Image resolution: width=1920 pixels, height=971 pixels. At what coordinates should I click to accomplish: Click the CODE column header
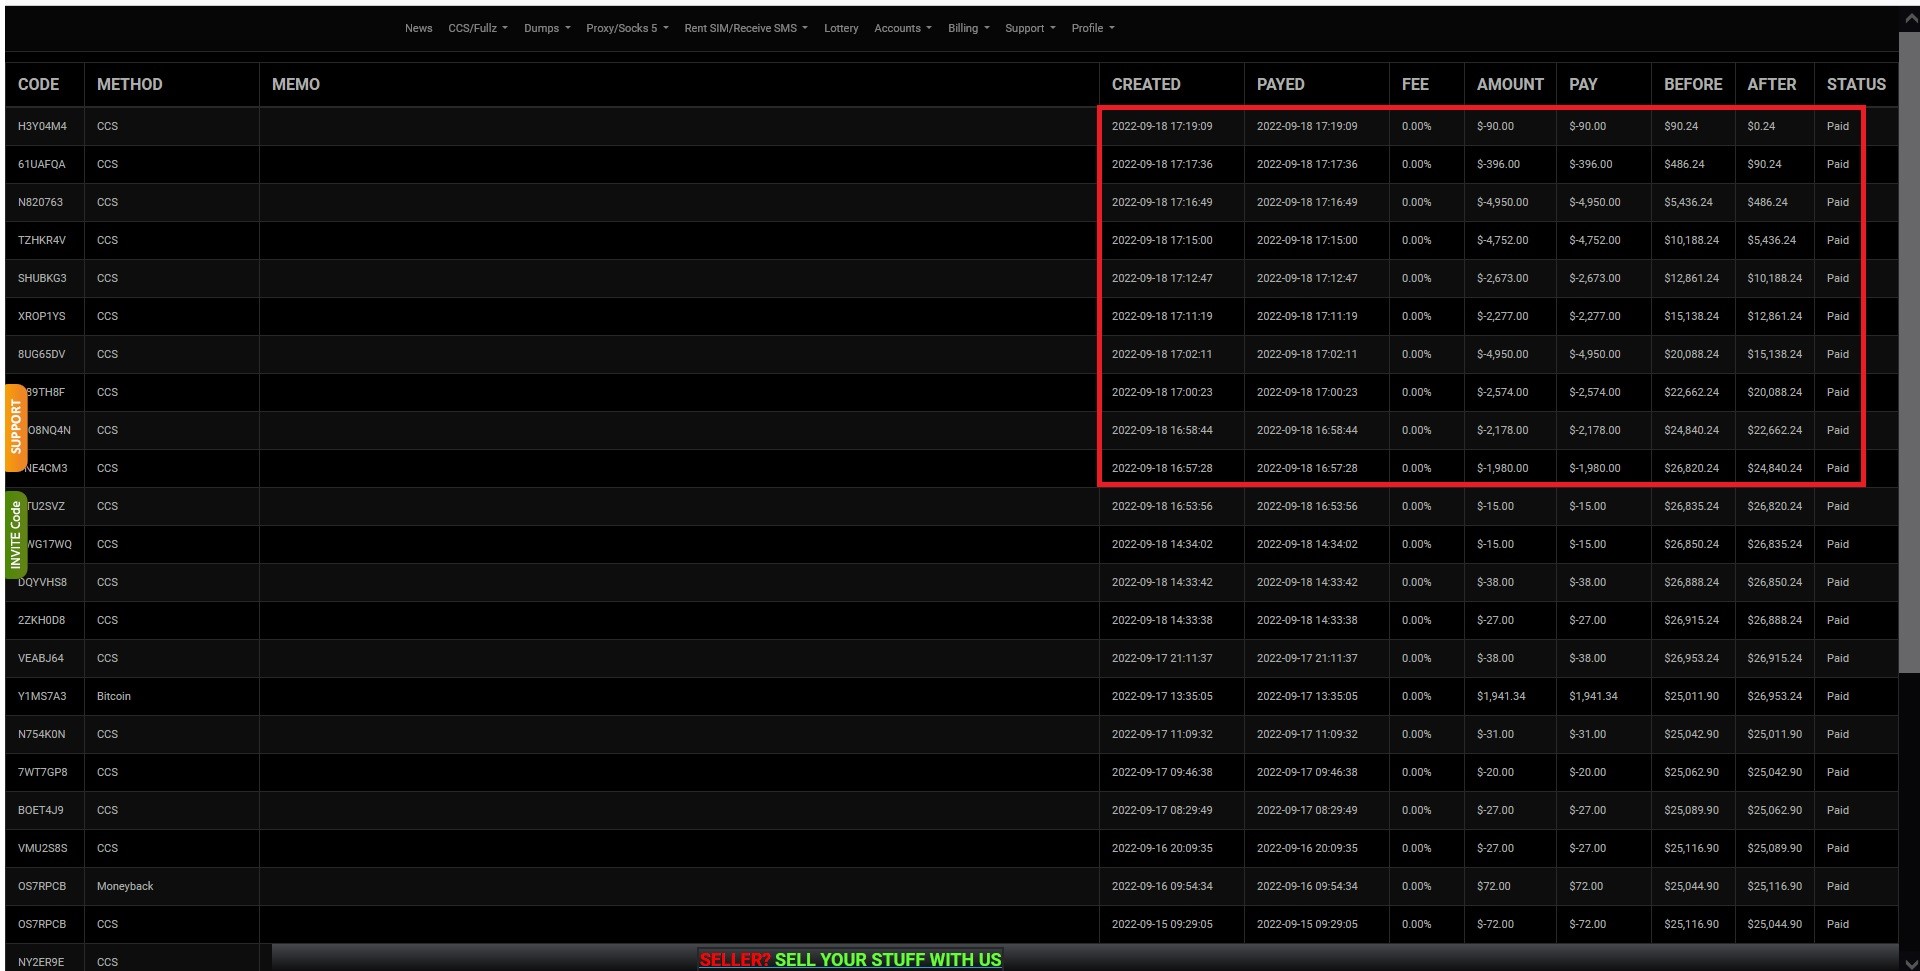[38, 84]
